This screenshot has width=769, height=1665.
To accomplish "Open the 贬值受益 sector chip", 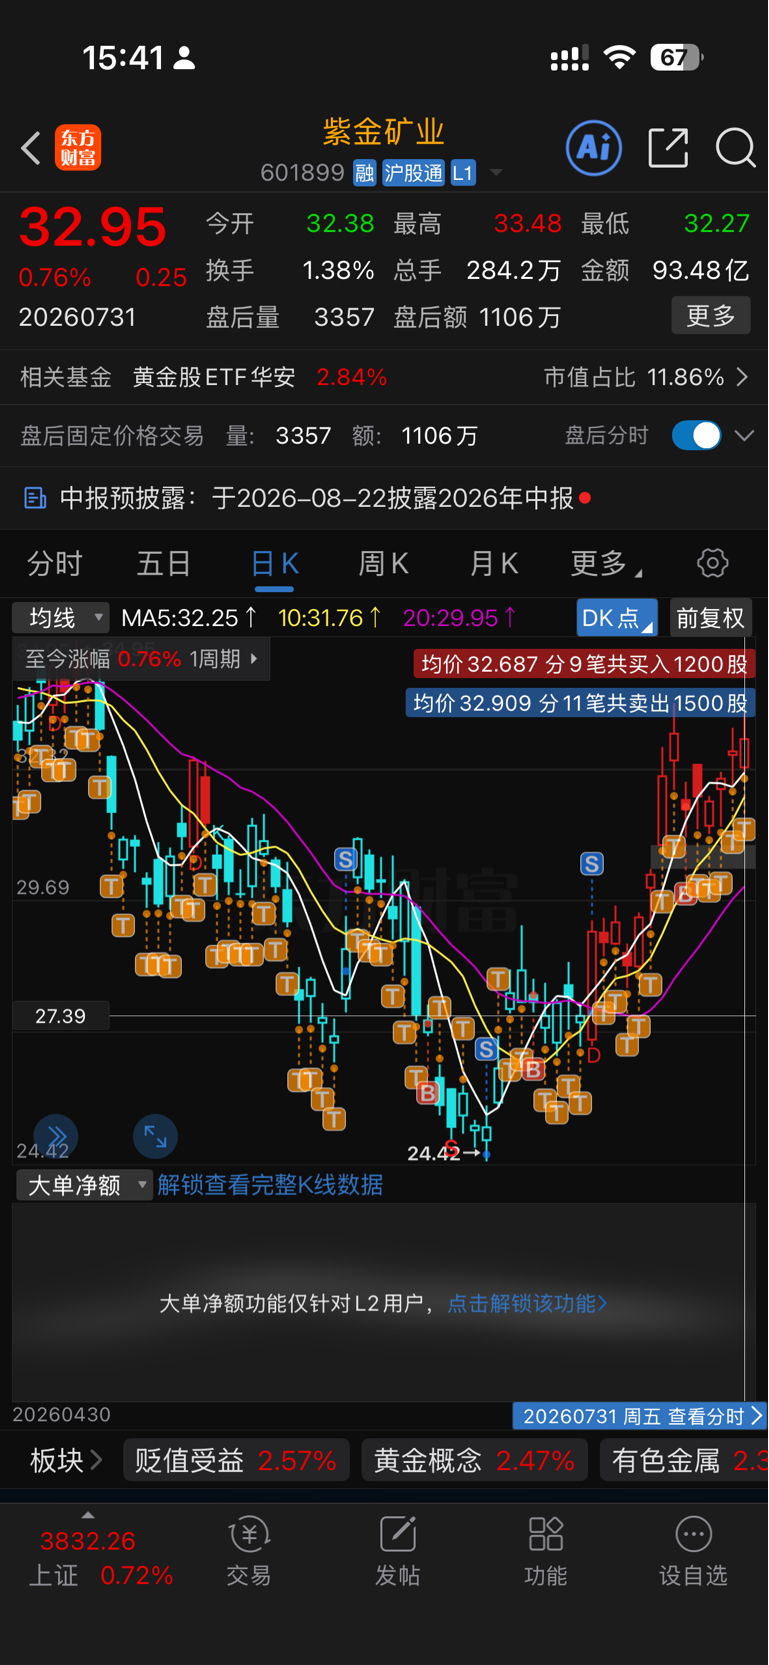I will pyautogui.click(x=236, y=1461).
